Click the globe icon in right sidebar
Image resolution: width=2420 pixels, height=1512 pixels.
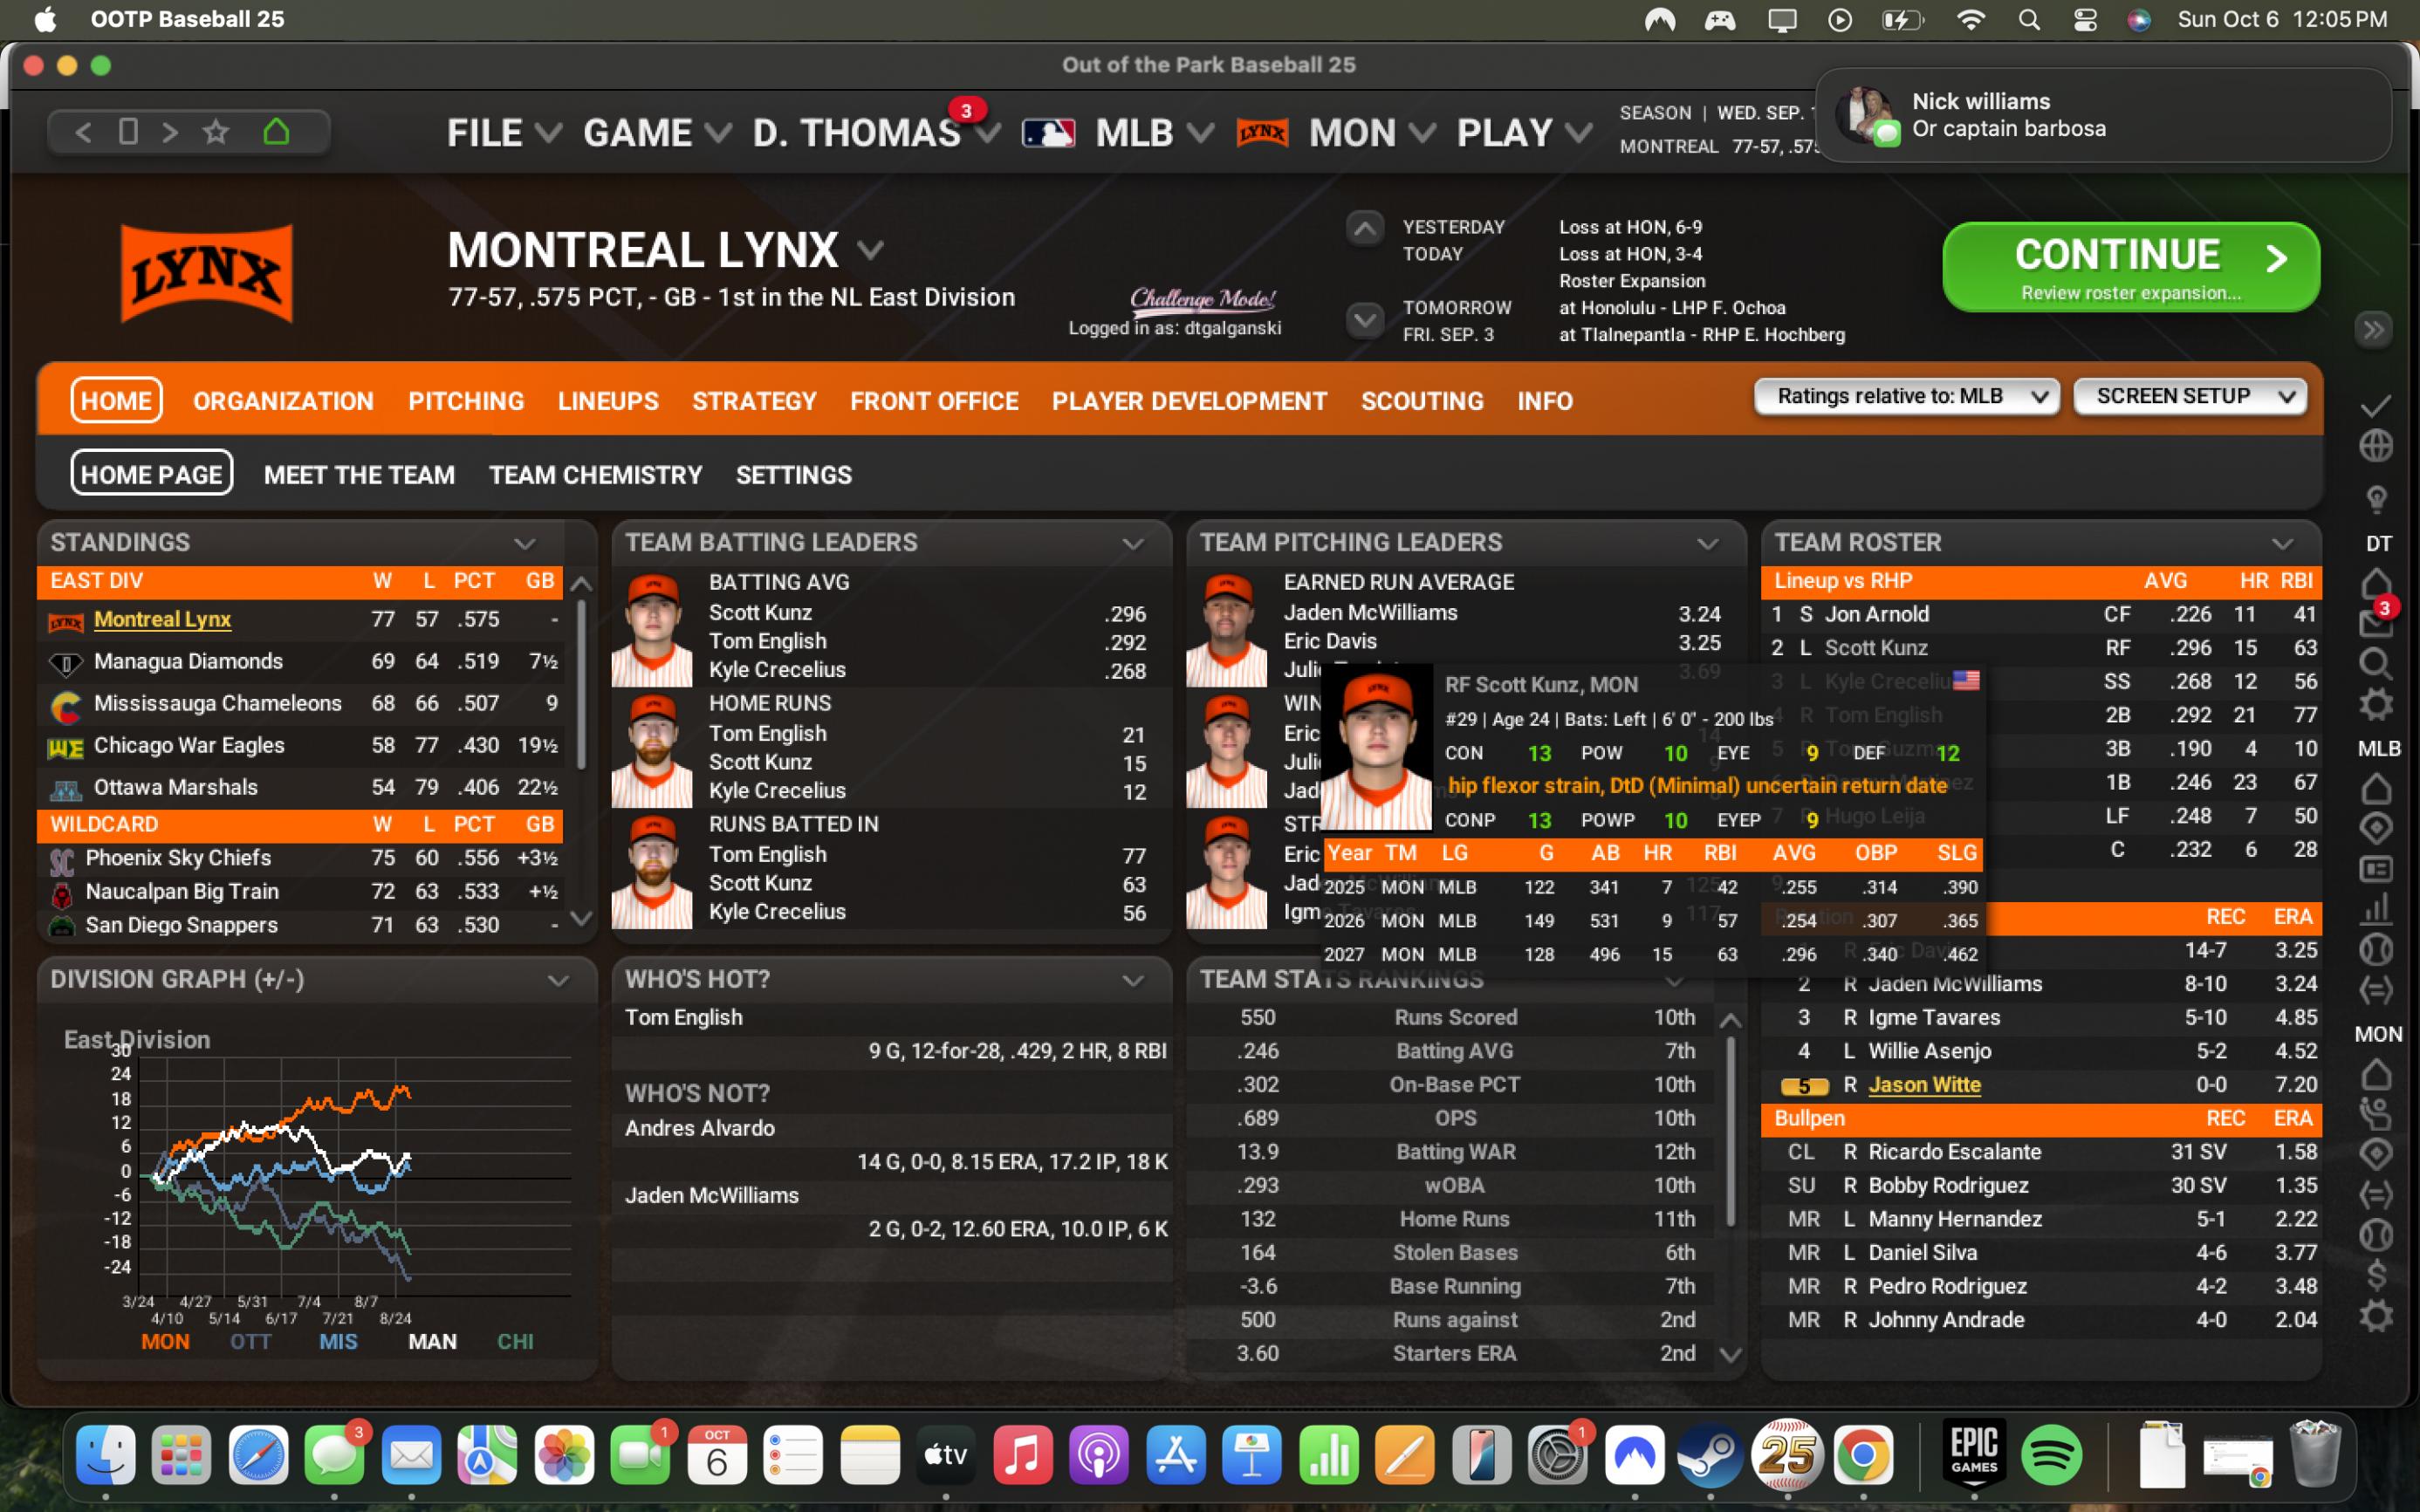(x=2376, y=446)
